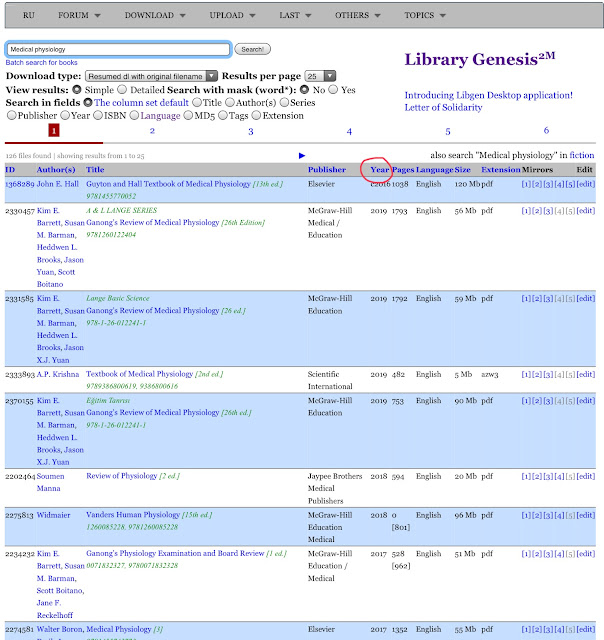Open the Lange Basic Science series link
Image resolution: width=604 pixels, height=640 pixels.
[118, 298]
